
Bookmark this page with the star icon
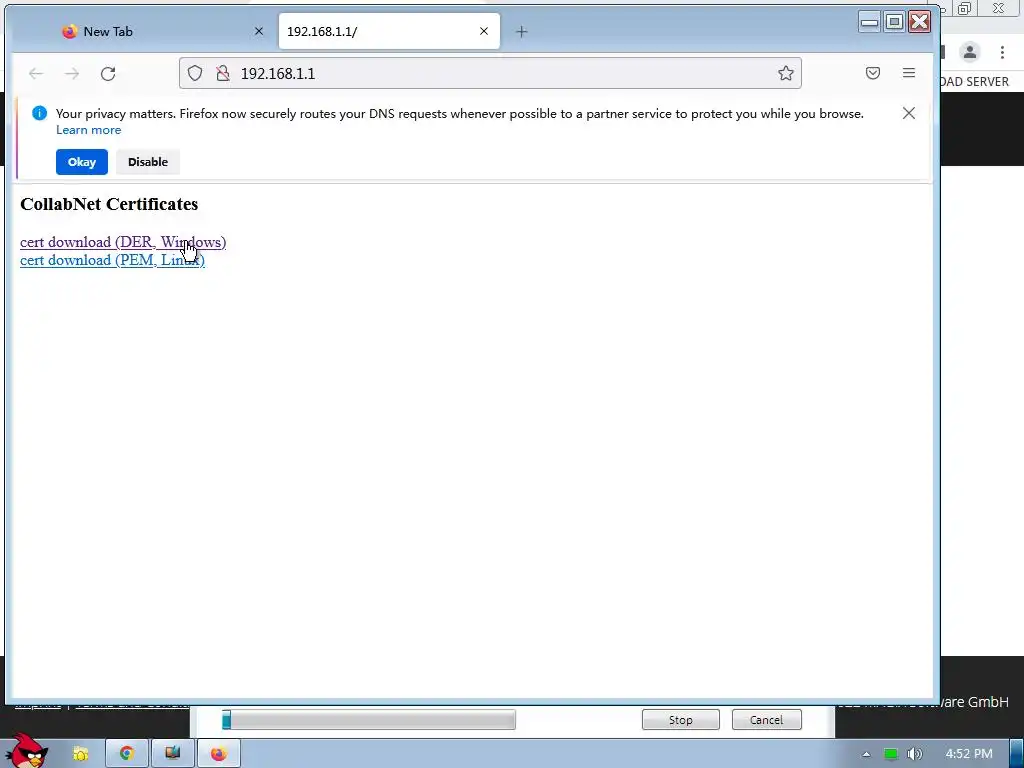[x=786, y=73]
